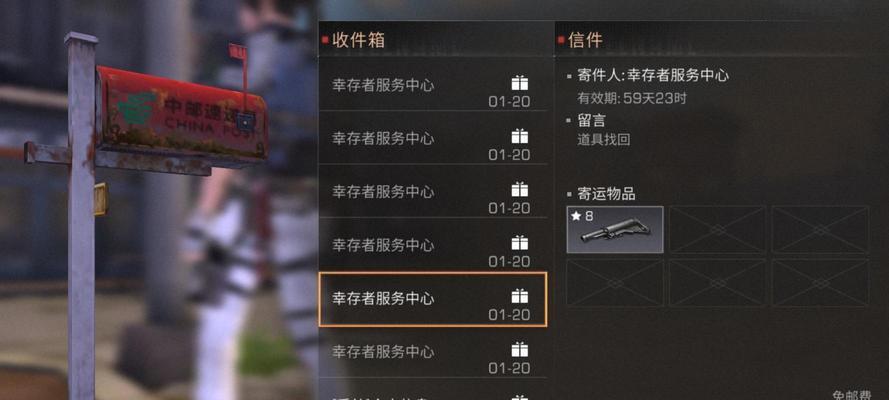Select the fourth 幸存者服务中心 mail entry

[x=433, y=244]
